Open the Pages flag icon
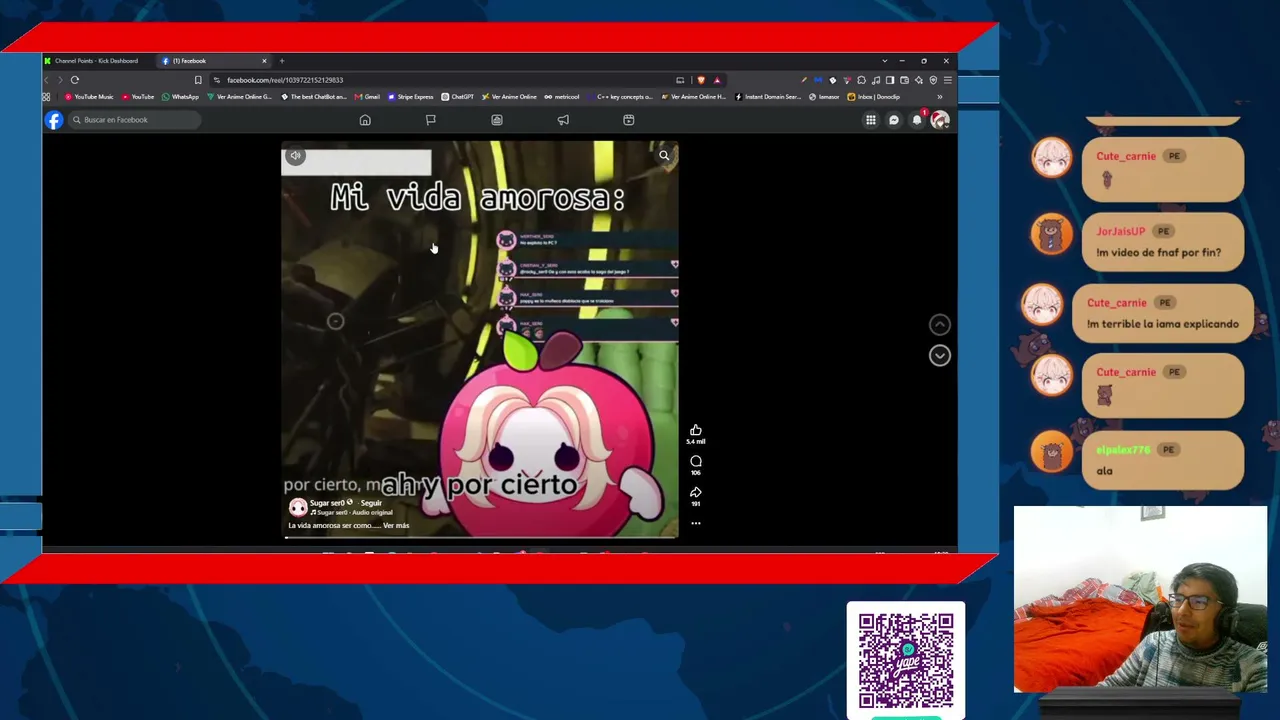 431,120
